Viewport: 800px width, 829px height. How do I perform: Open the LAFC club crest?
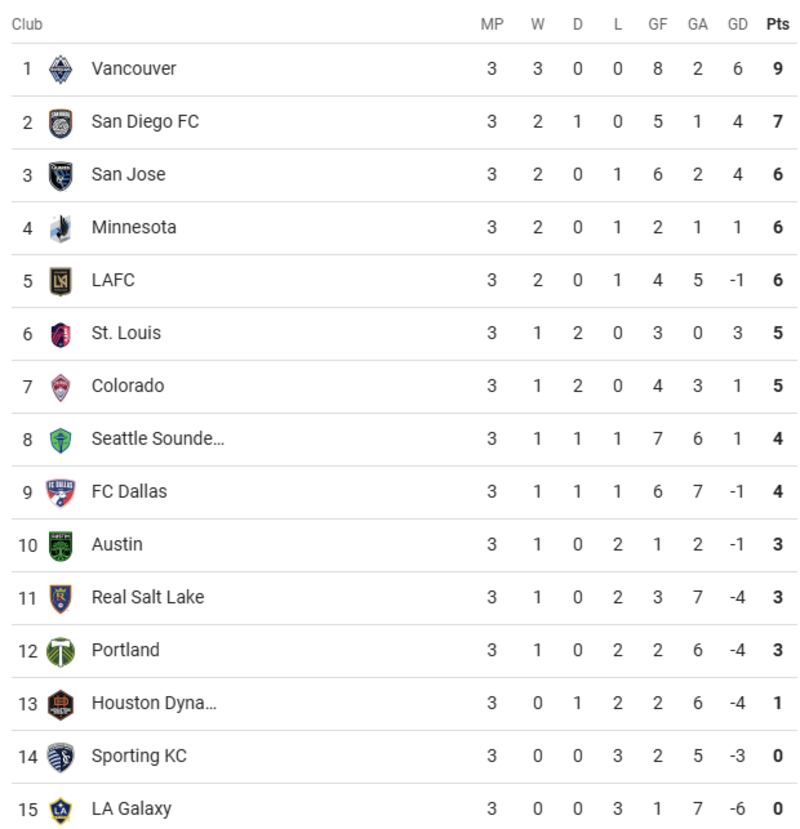coord(61,281)
